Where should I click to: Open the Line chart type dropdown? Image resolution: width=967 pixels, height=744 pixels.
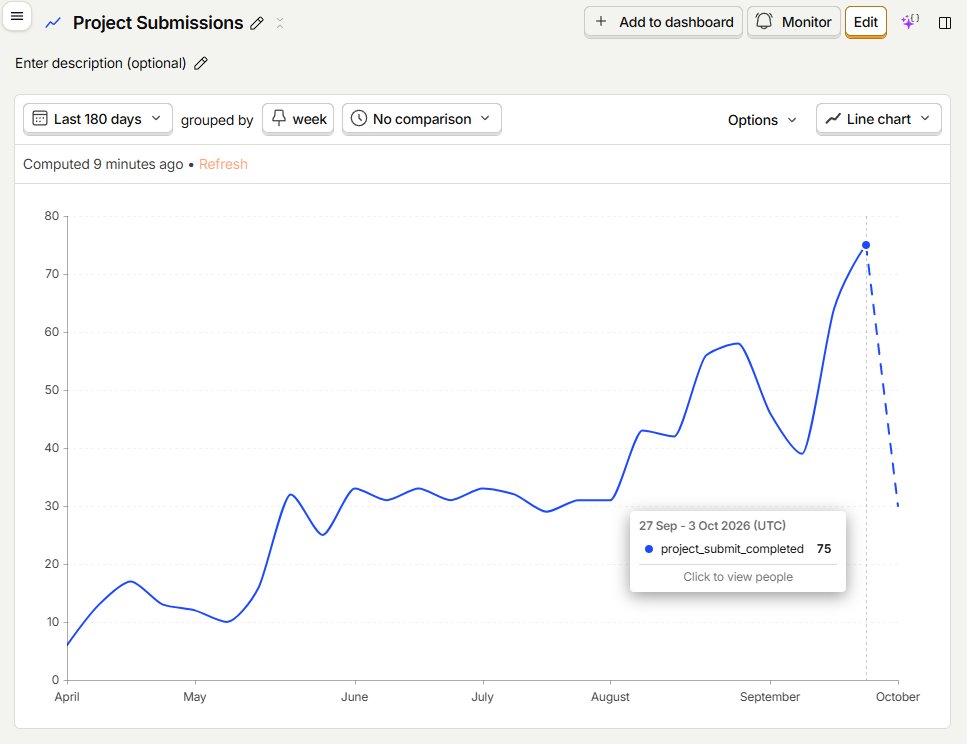[x=879, y=119]
